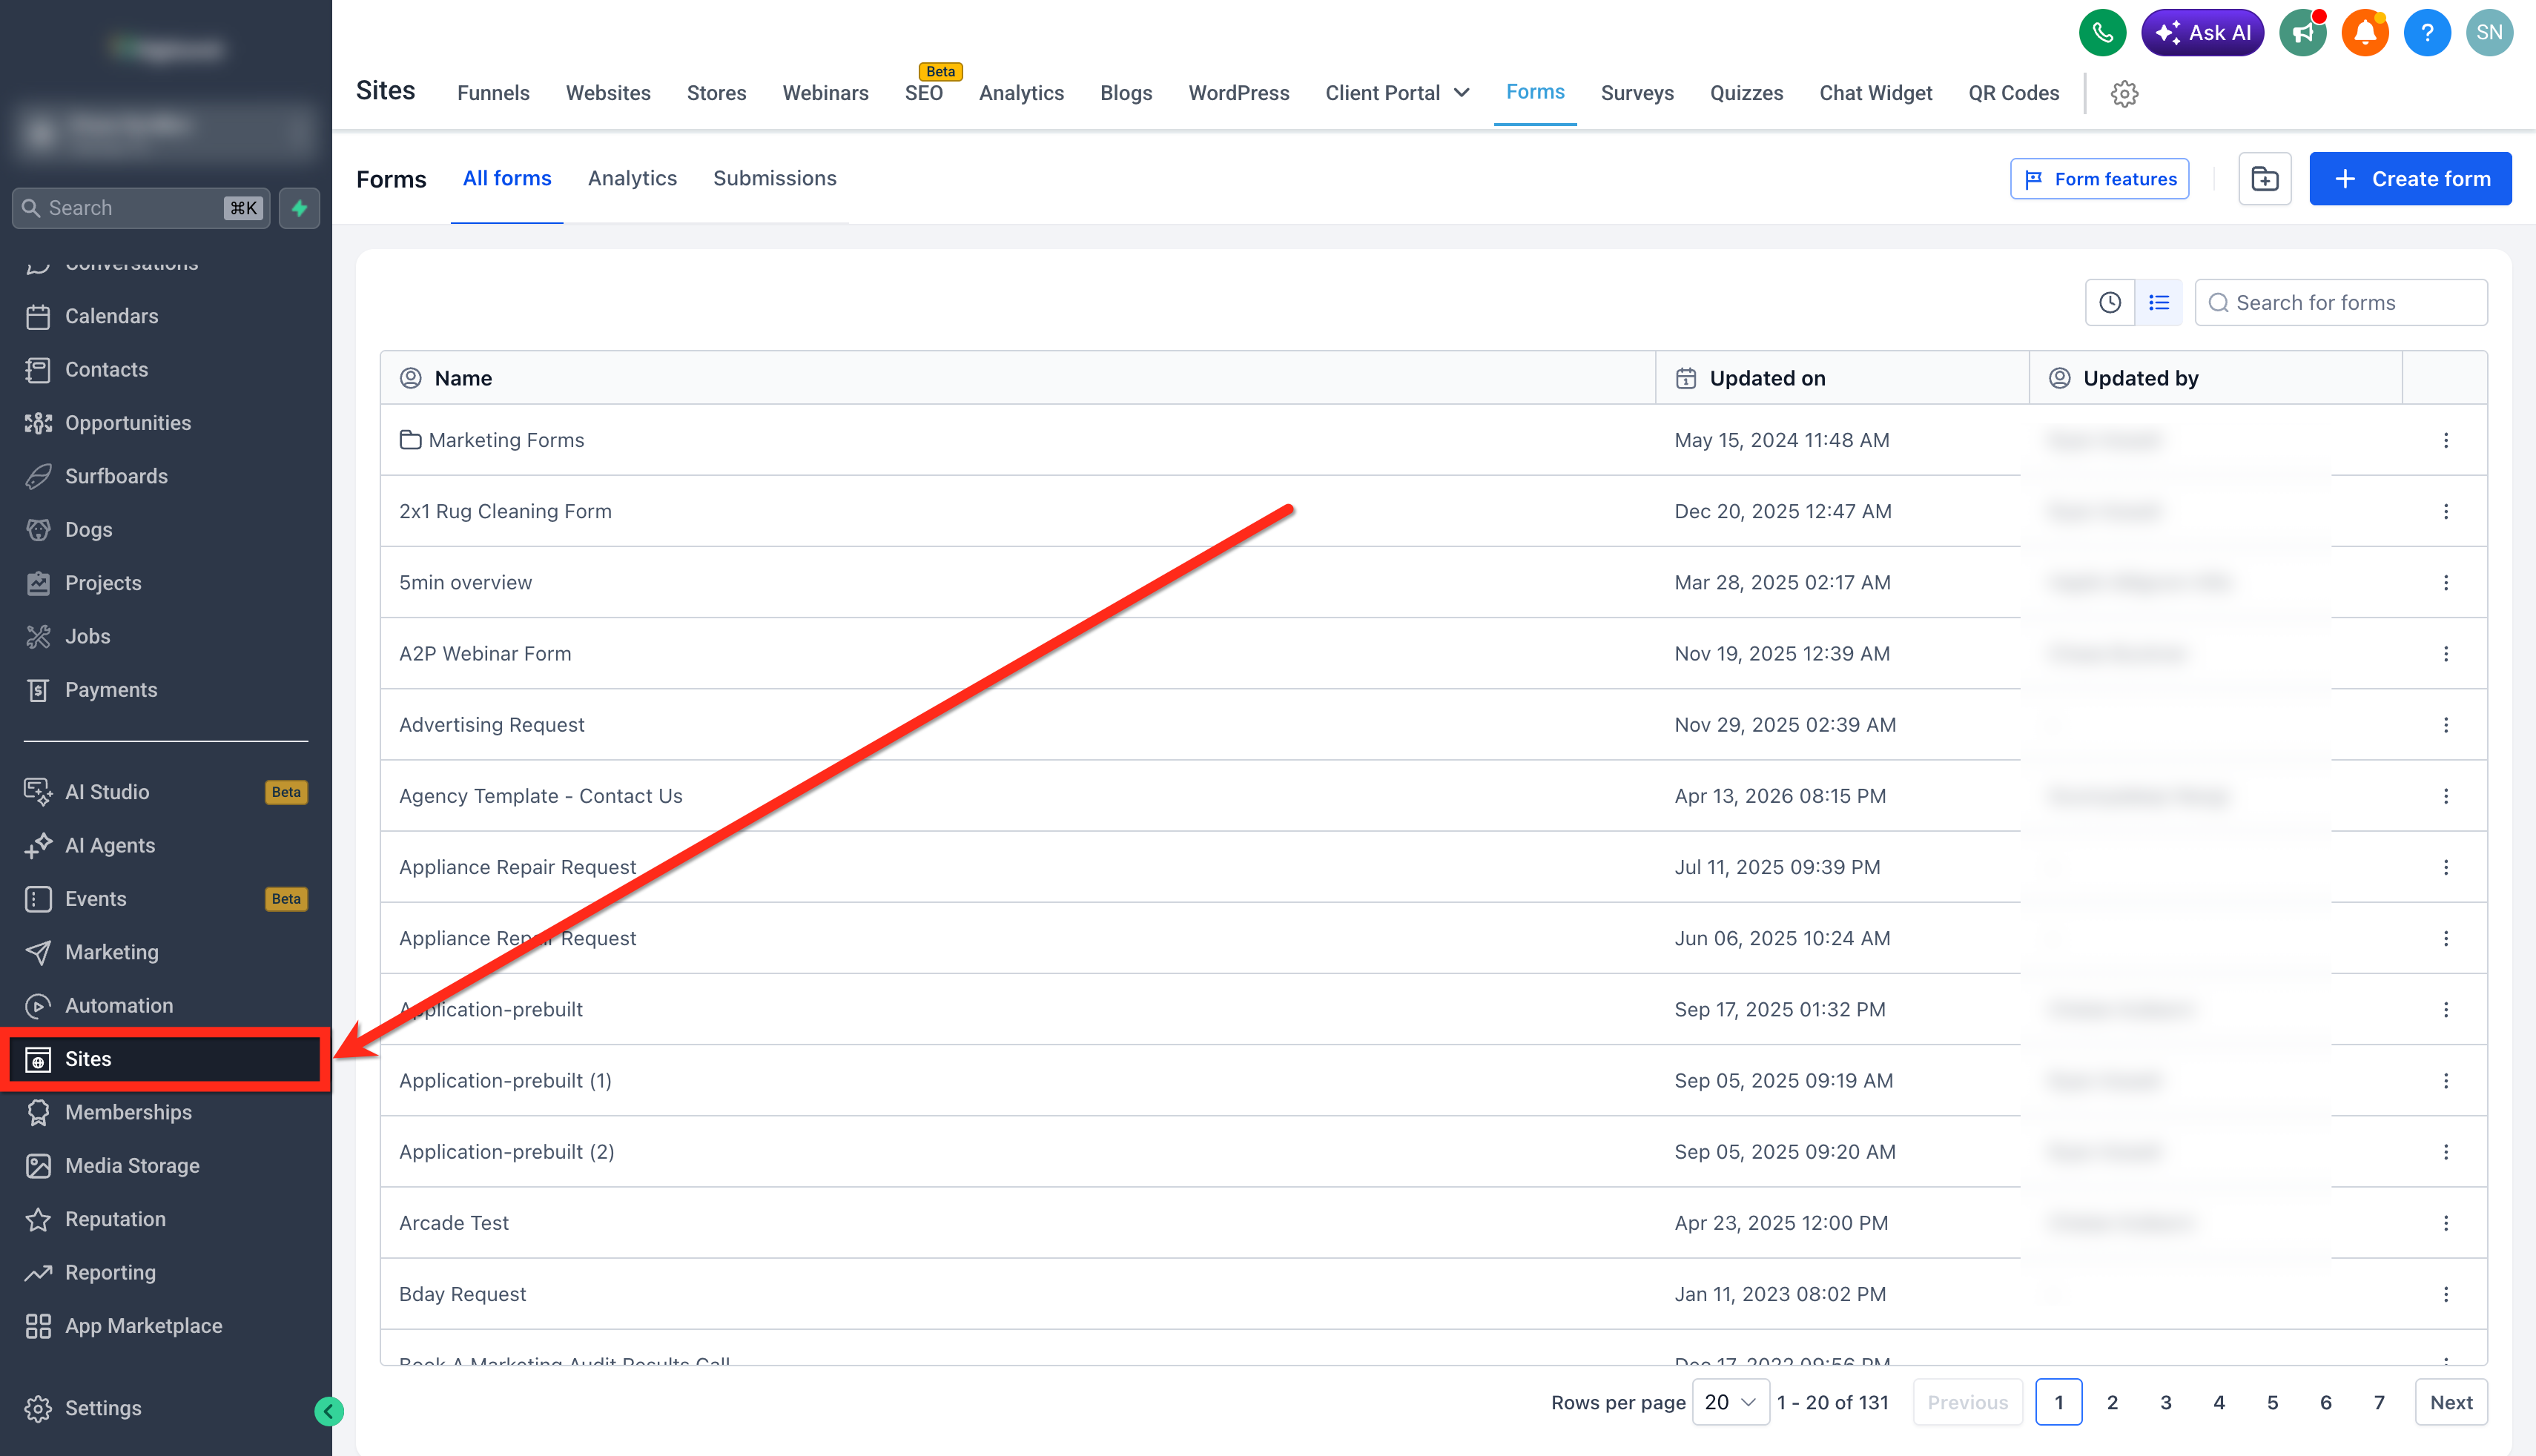2536x1456 pixels.
Task: Click the green phone dialer icon
Action: tap(2102, 33)
